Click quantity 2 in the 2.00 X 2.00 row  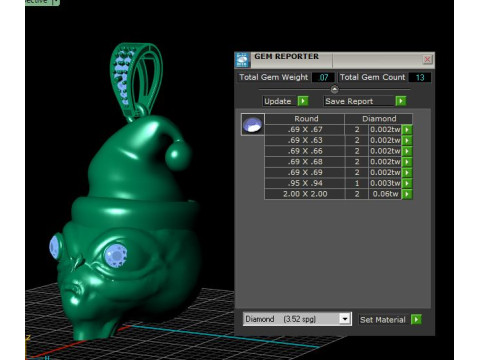(x=357, y=194)
